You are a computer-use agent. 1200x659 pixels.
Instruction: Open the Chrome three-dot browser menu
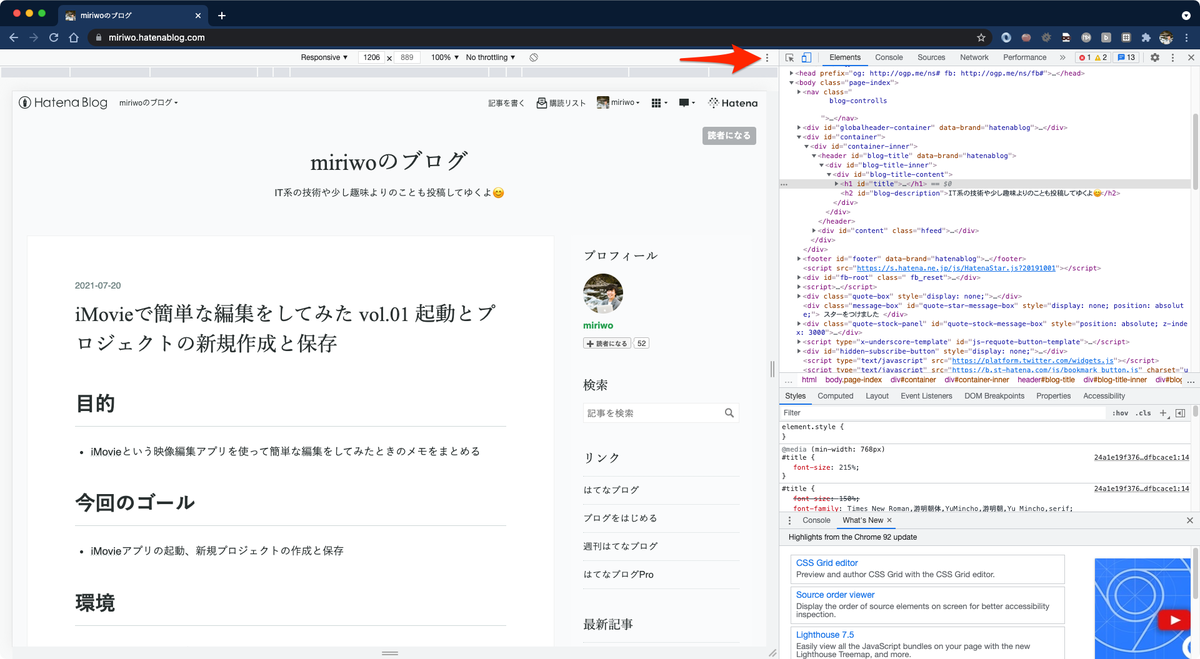(x=1187, y=37)
